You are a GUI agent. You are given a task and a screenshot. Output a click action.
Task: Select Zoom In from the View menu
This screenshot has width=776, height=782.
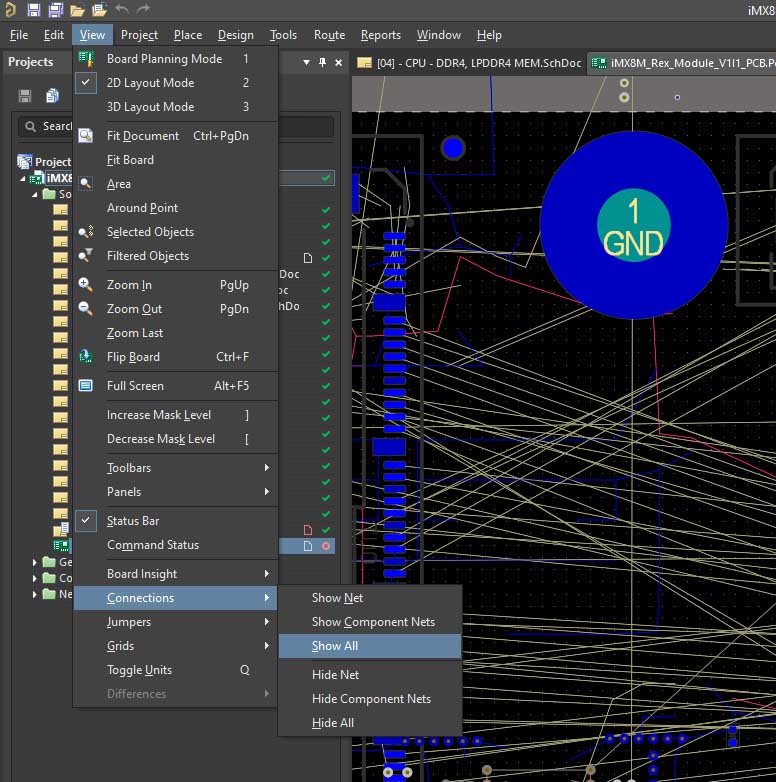(129, 285)
